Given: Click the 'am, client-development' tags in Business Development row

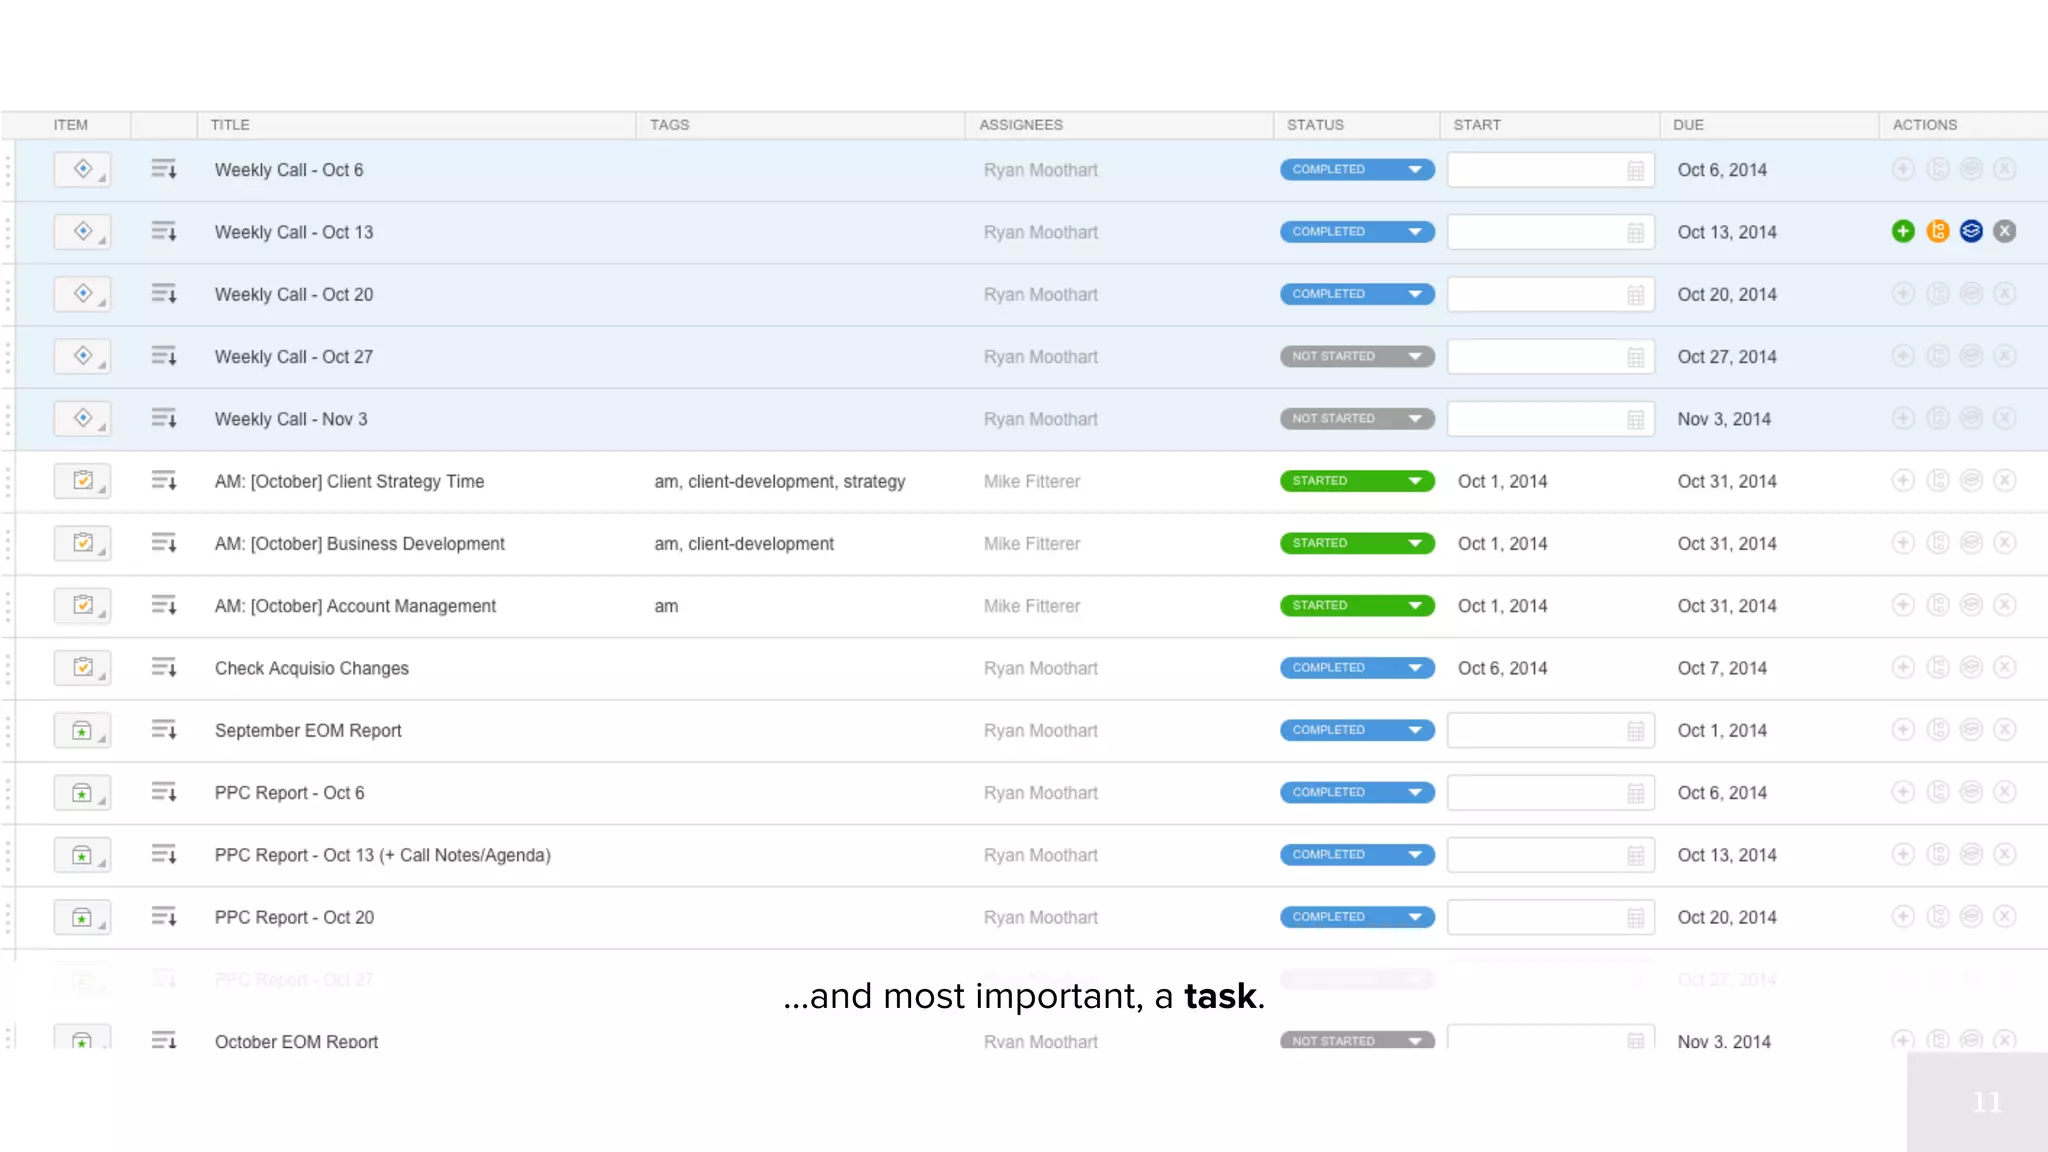Looking at the screenshot, I should [744, 543].
